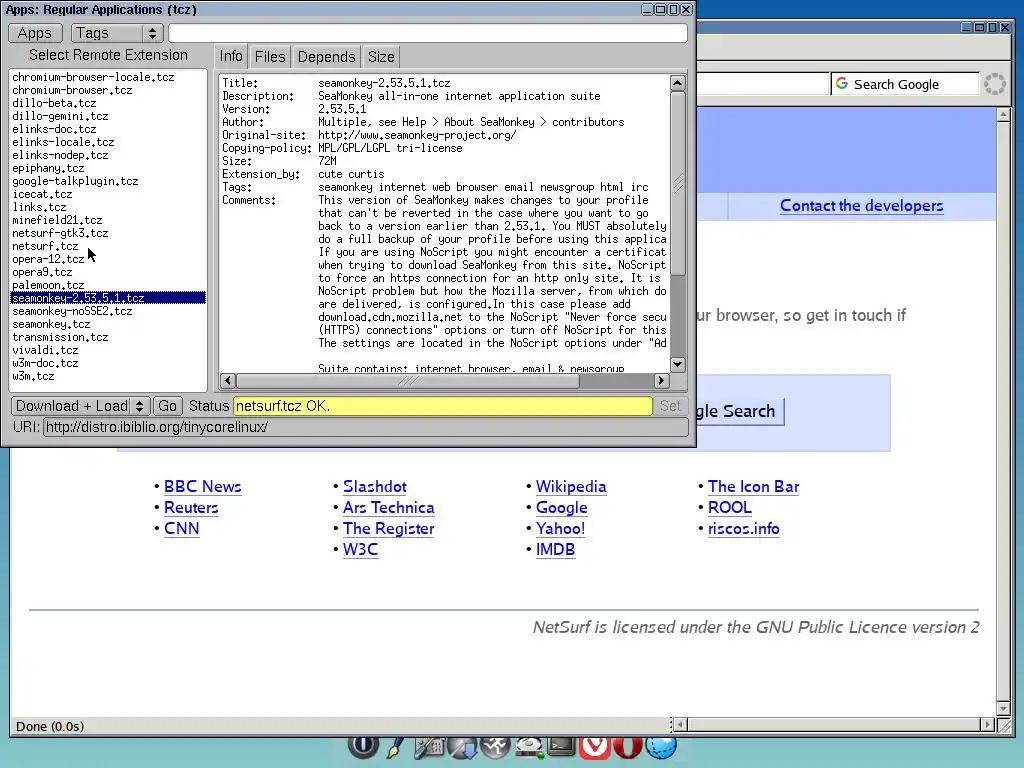Screen dimensions: 1024x768
Task: Switch to the Info tab
Action: (231, 56)
